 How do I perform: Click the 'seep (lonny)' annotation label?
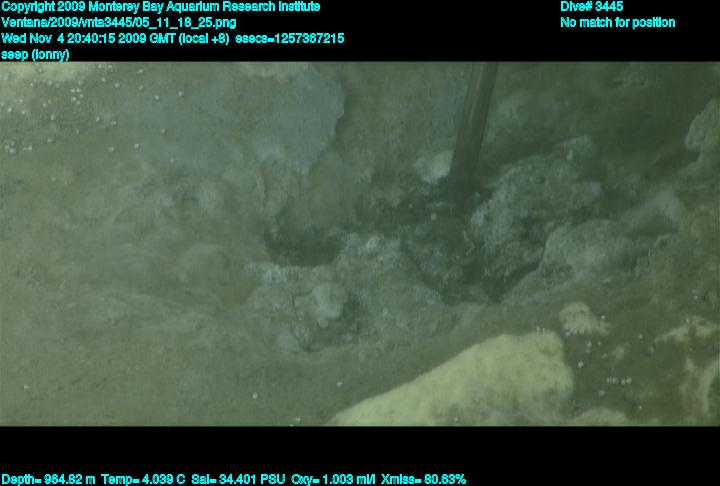(x=35, y=55)
